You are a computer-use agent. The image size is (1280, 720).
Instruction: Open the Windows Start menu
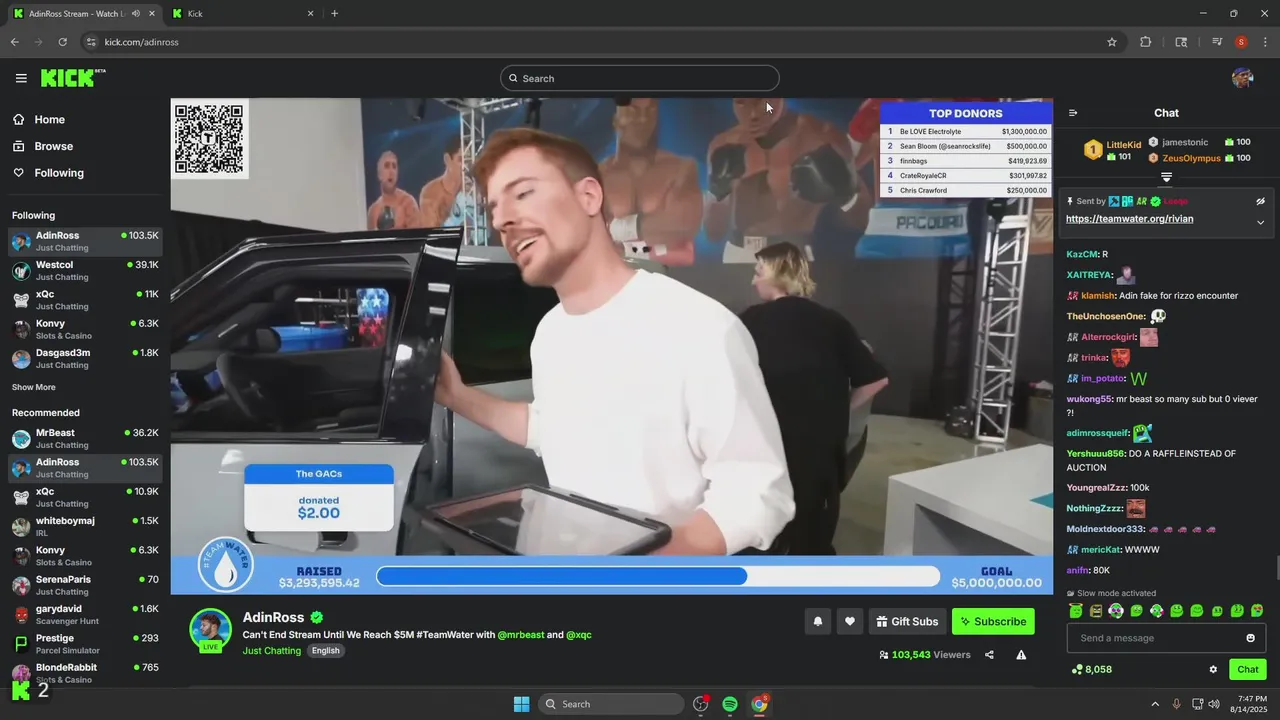521,704
